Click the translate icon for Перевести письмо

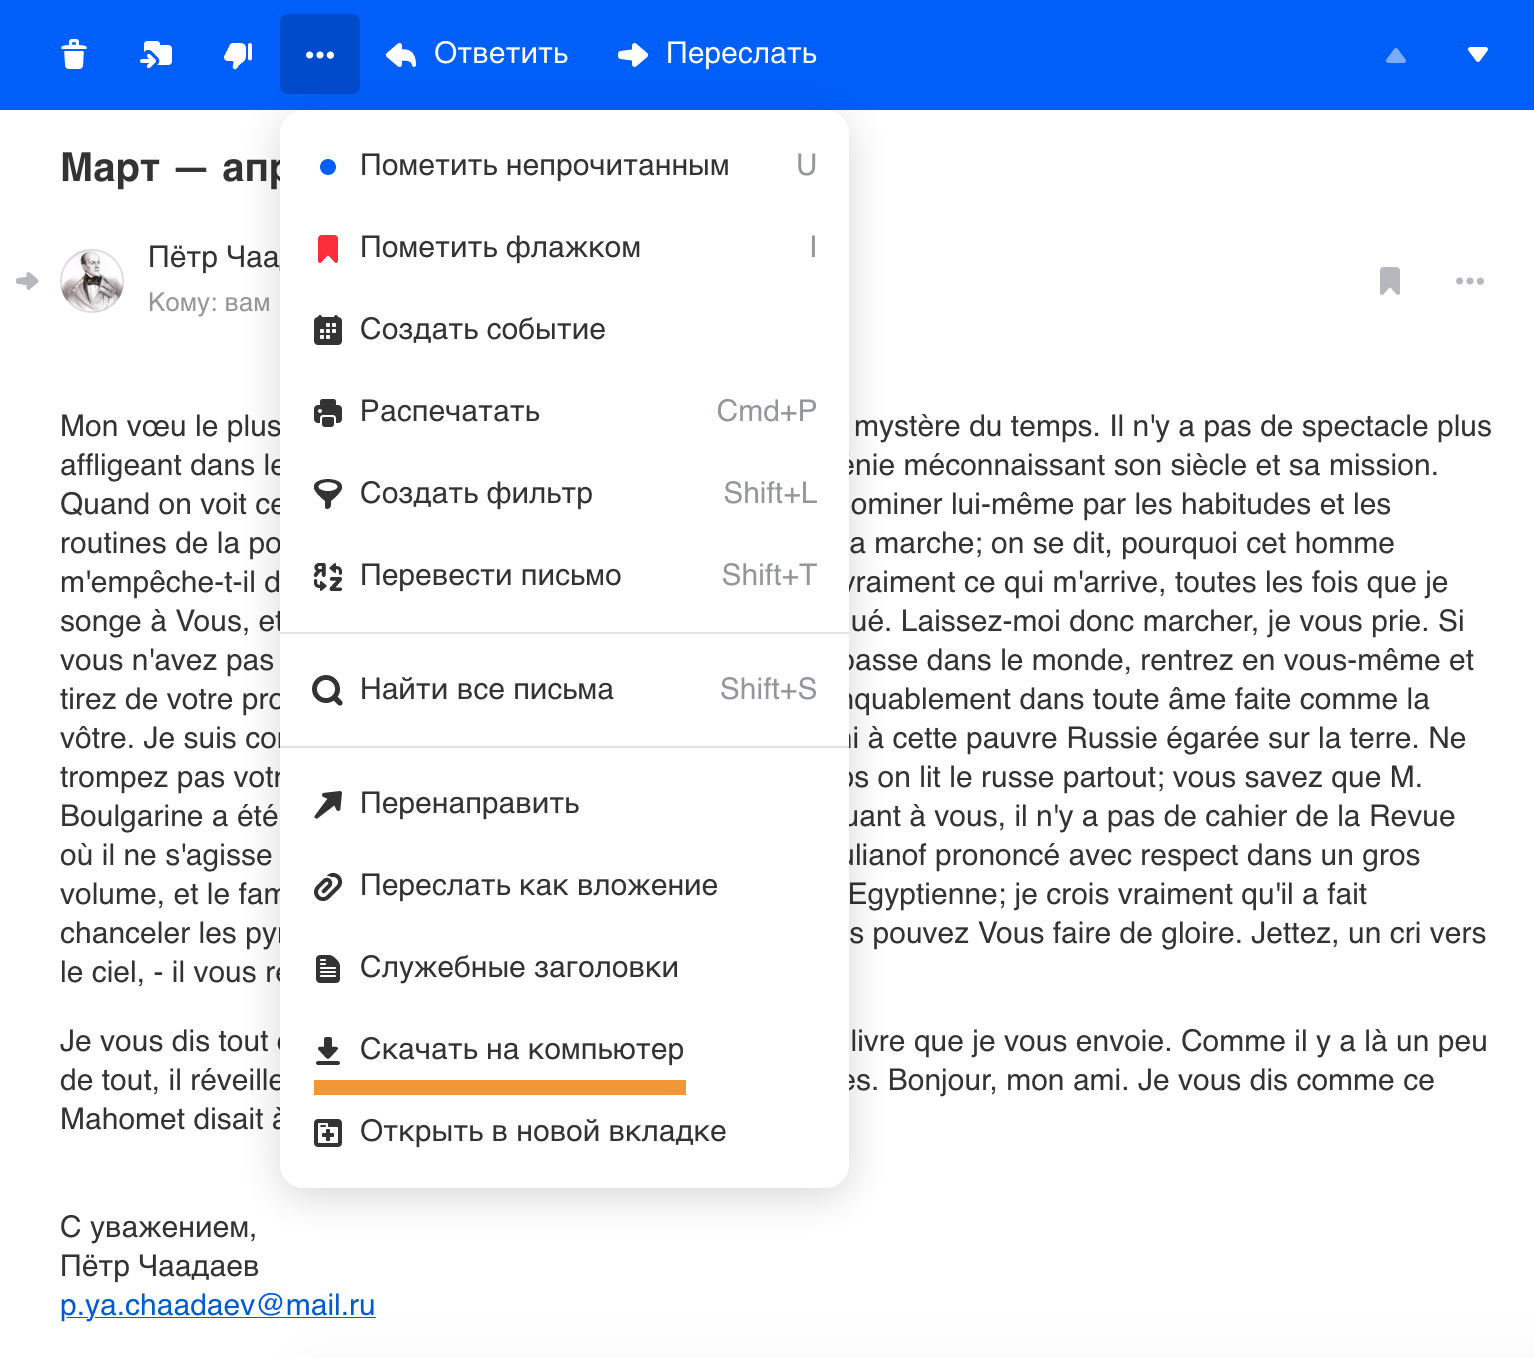pyautogui.click(x=327, y=576)
